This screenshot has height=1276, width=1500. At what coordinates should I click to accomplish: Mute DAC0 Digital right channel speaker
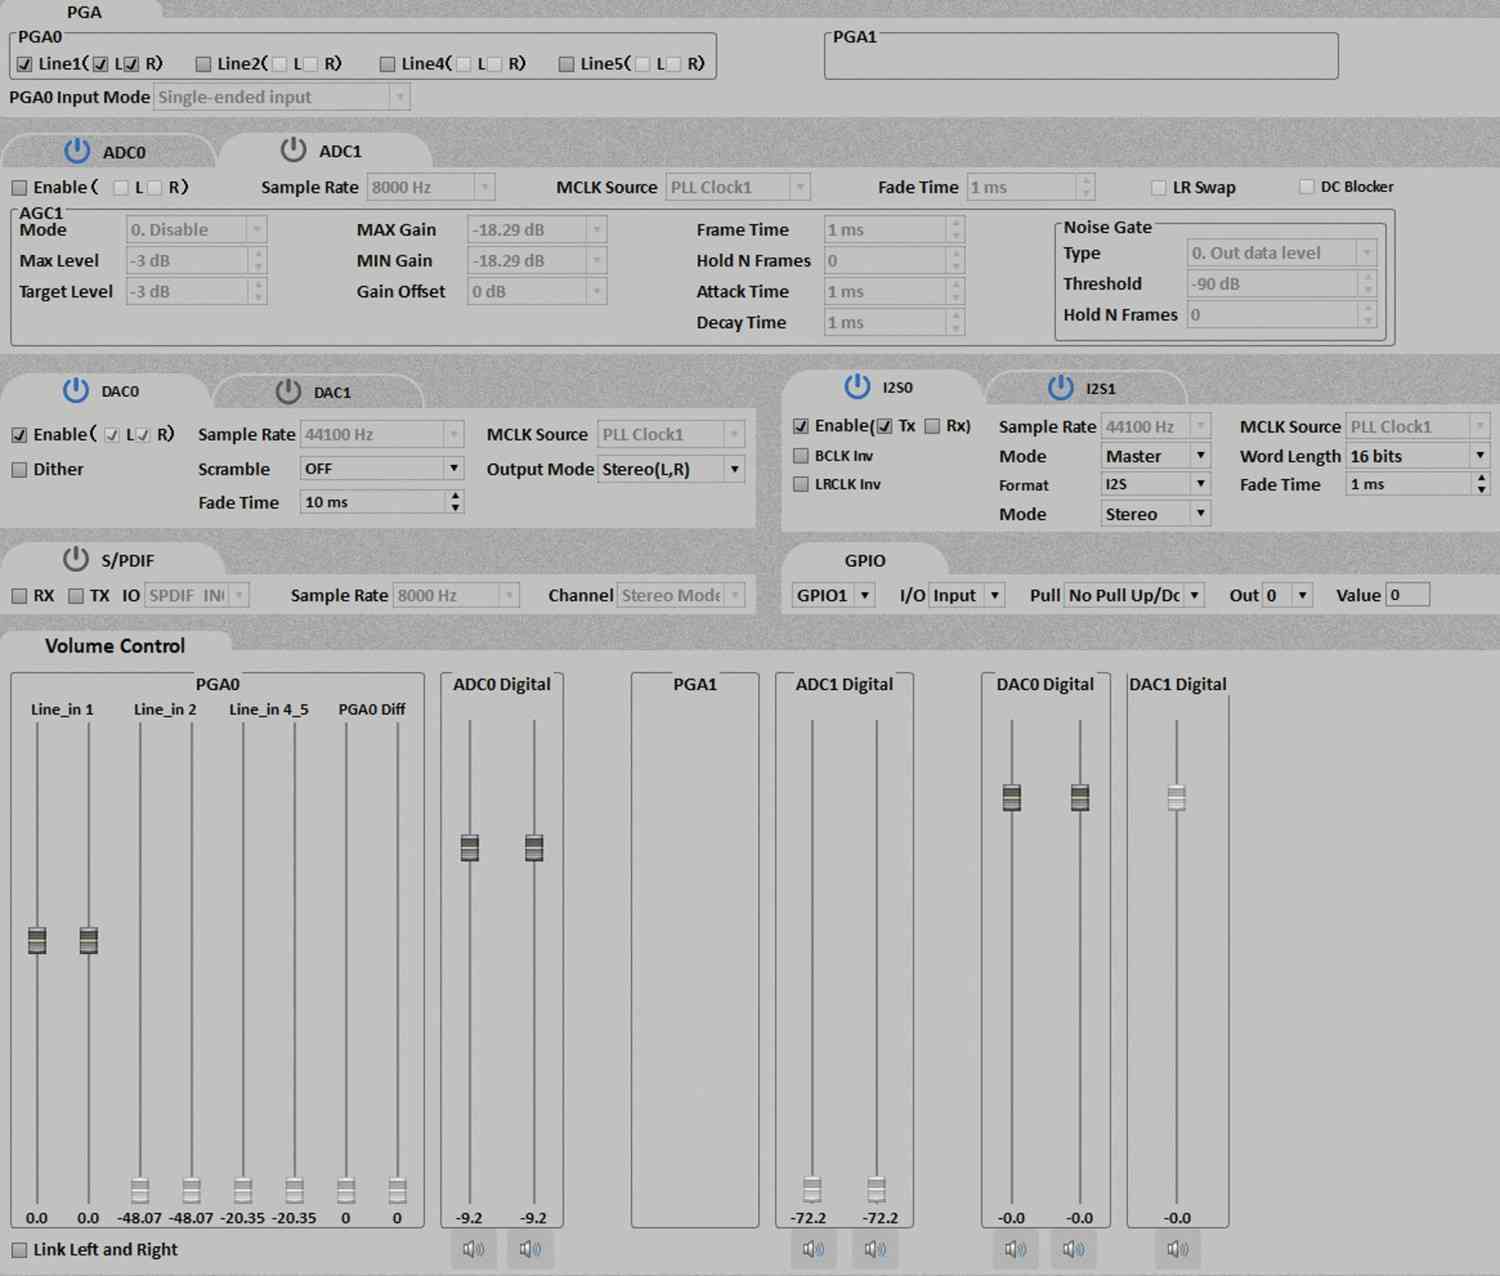[1073, 1249]
